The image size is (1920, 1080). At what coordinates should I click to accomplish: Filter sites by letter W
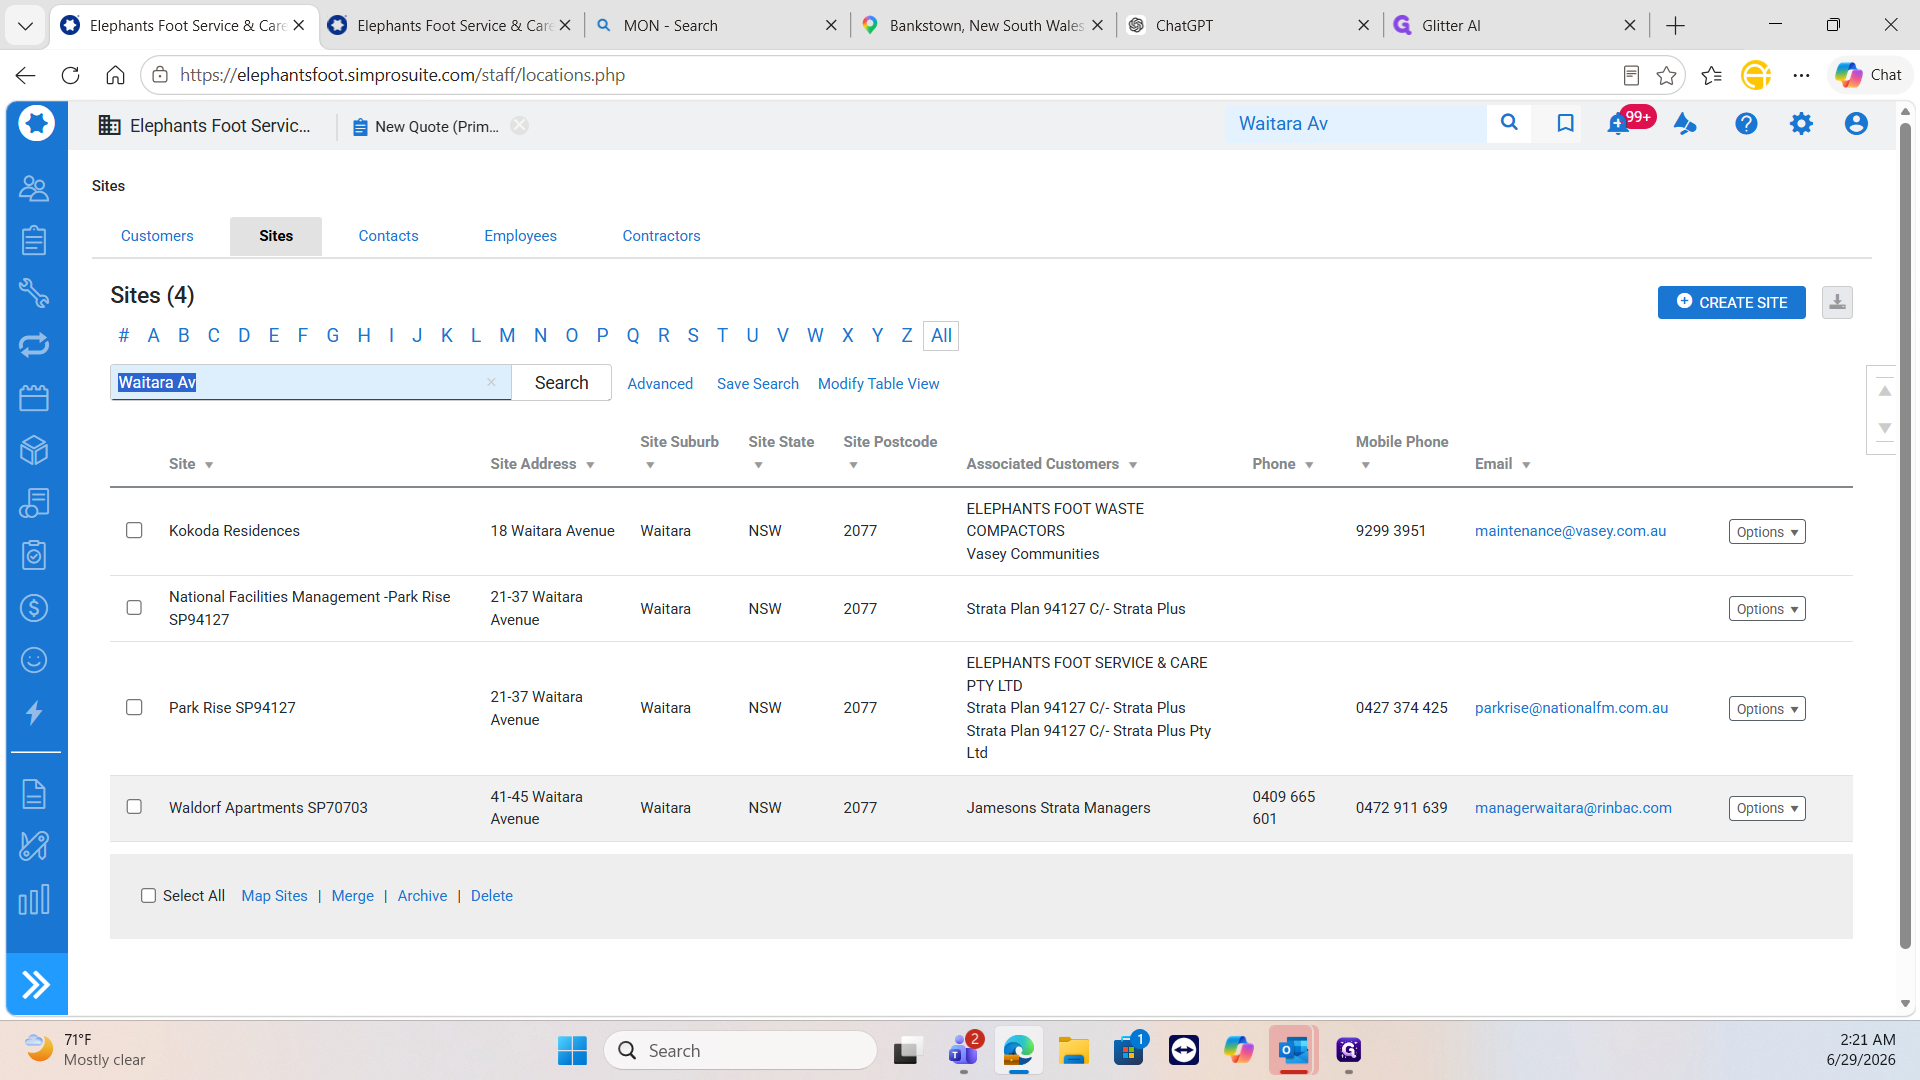815,336
